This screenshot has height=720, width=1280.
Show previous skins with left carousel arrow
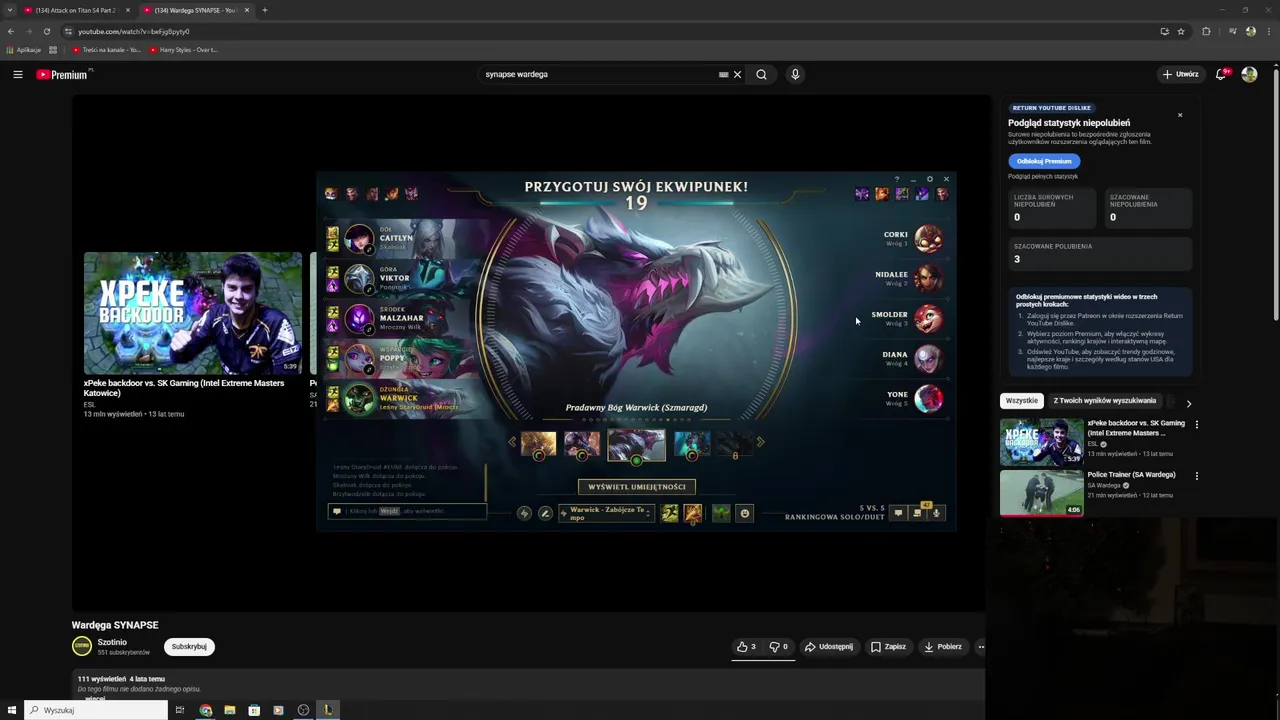(512, 442)
